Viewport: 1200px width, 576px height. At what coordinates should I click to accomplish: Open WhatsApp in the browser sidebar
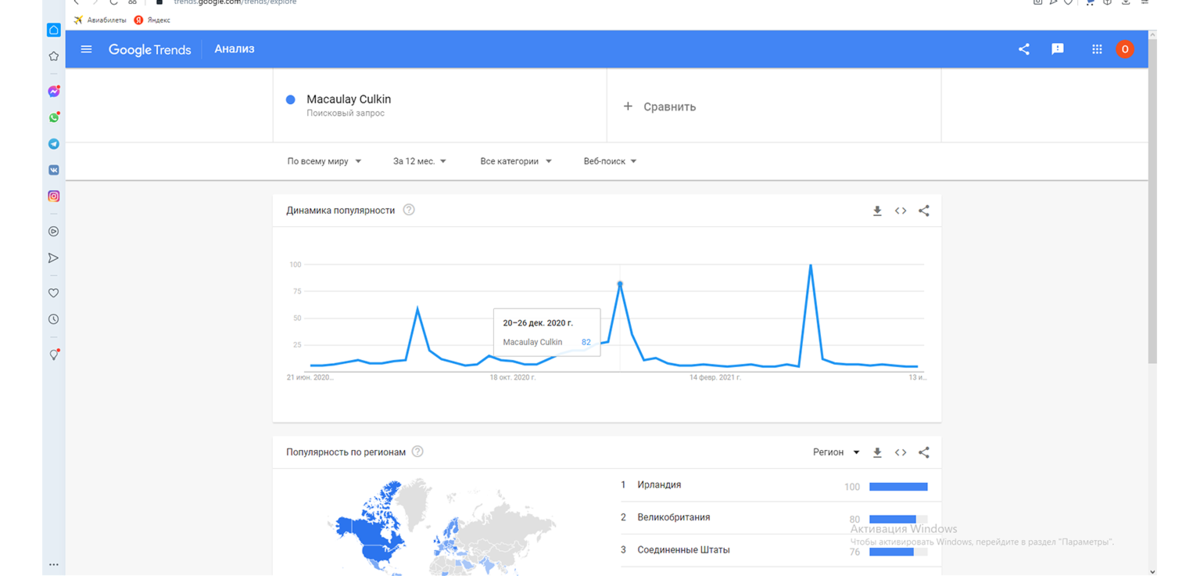[x=54, y=117]
